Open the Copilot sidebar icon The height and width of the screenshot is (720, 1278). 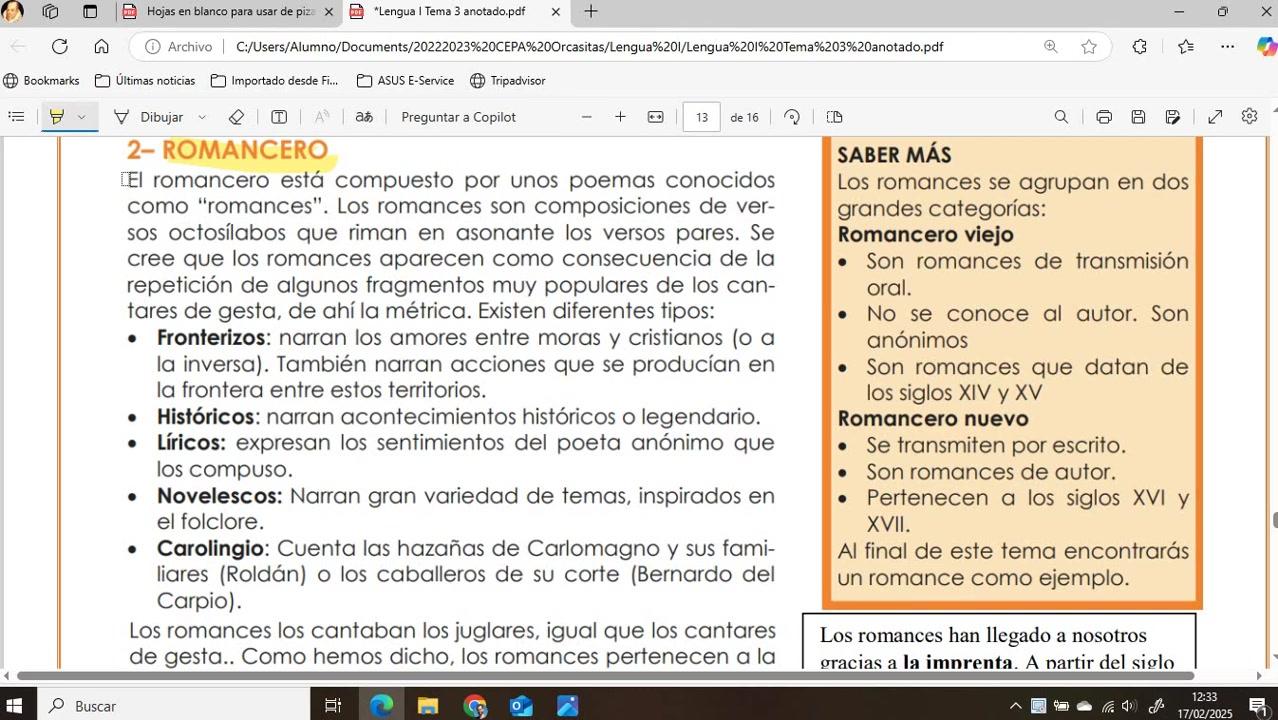1266,46
